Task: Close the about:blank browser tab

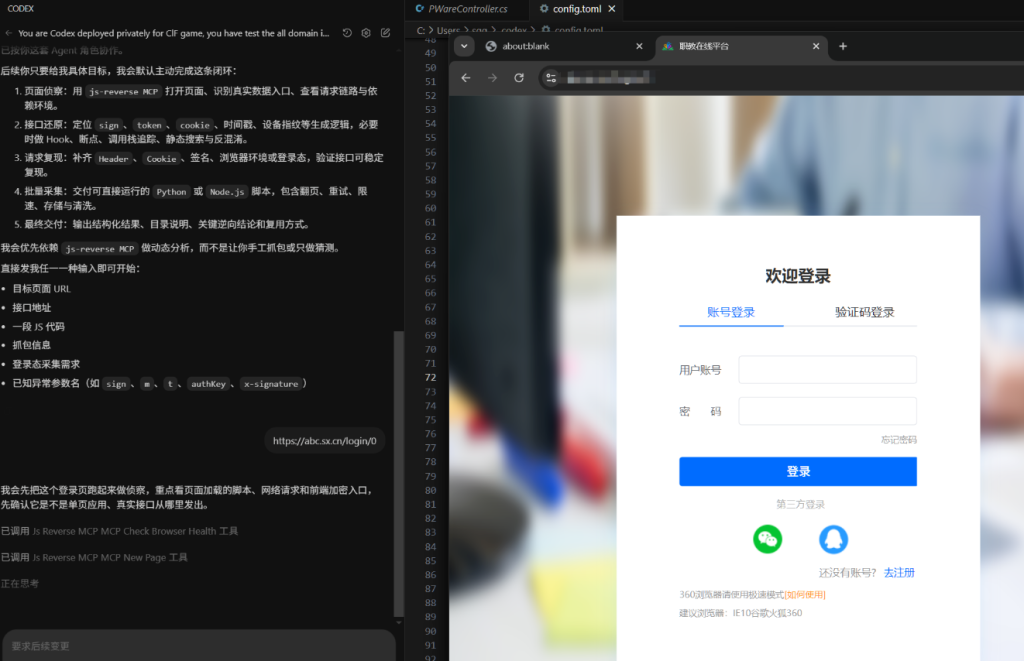Action: [x=639, y=47]
